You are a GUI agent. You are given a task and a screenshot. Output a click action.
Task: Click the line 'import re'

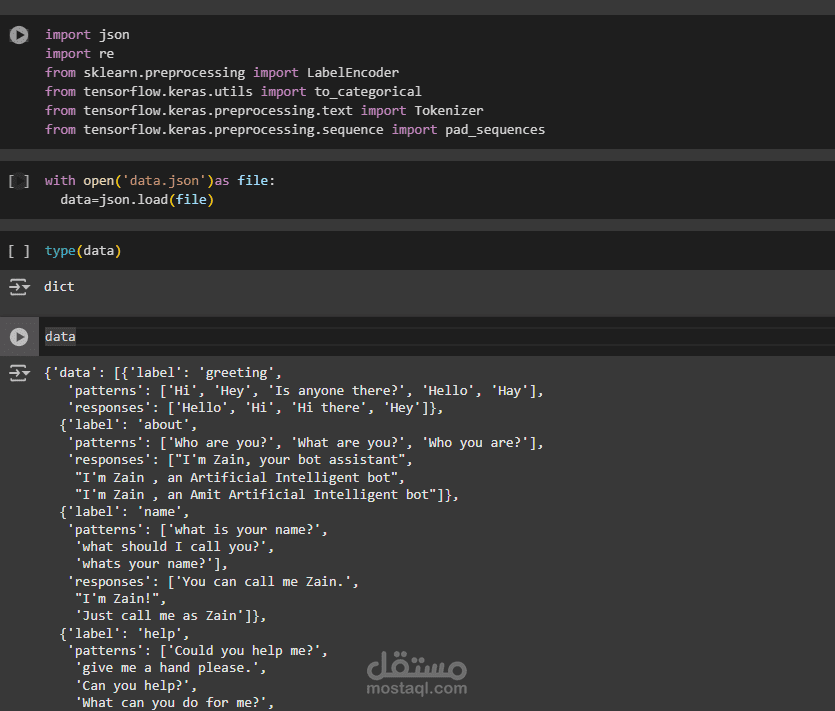[x=79, y=54]
